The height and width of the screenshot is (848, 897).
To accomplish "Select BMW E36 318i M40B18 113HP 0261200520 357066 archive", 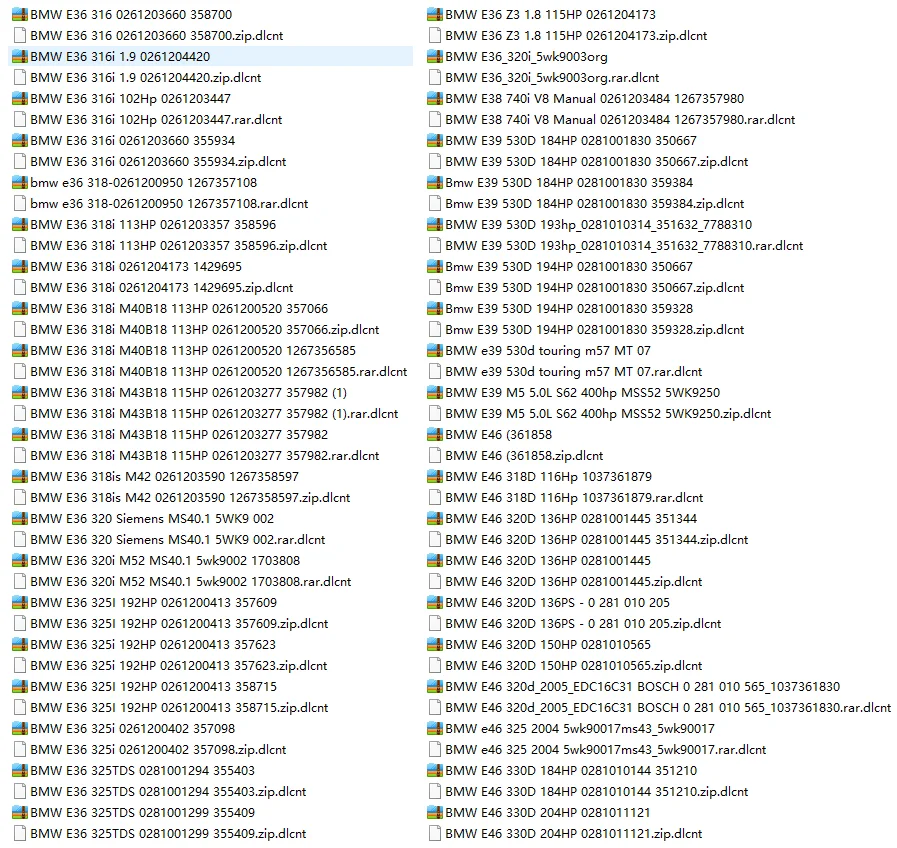I will (170, 308).
